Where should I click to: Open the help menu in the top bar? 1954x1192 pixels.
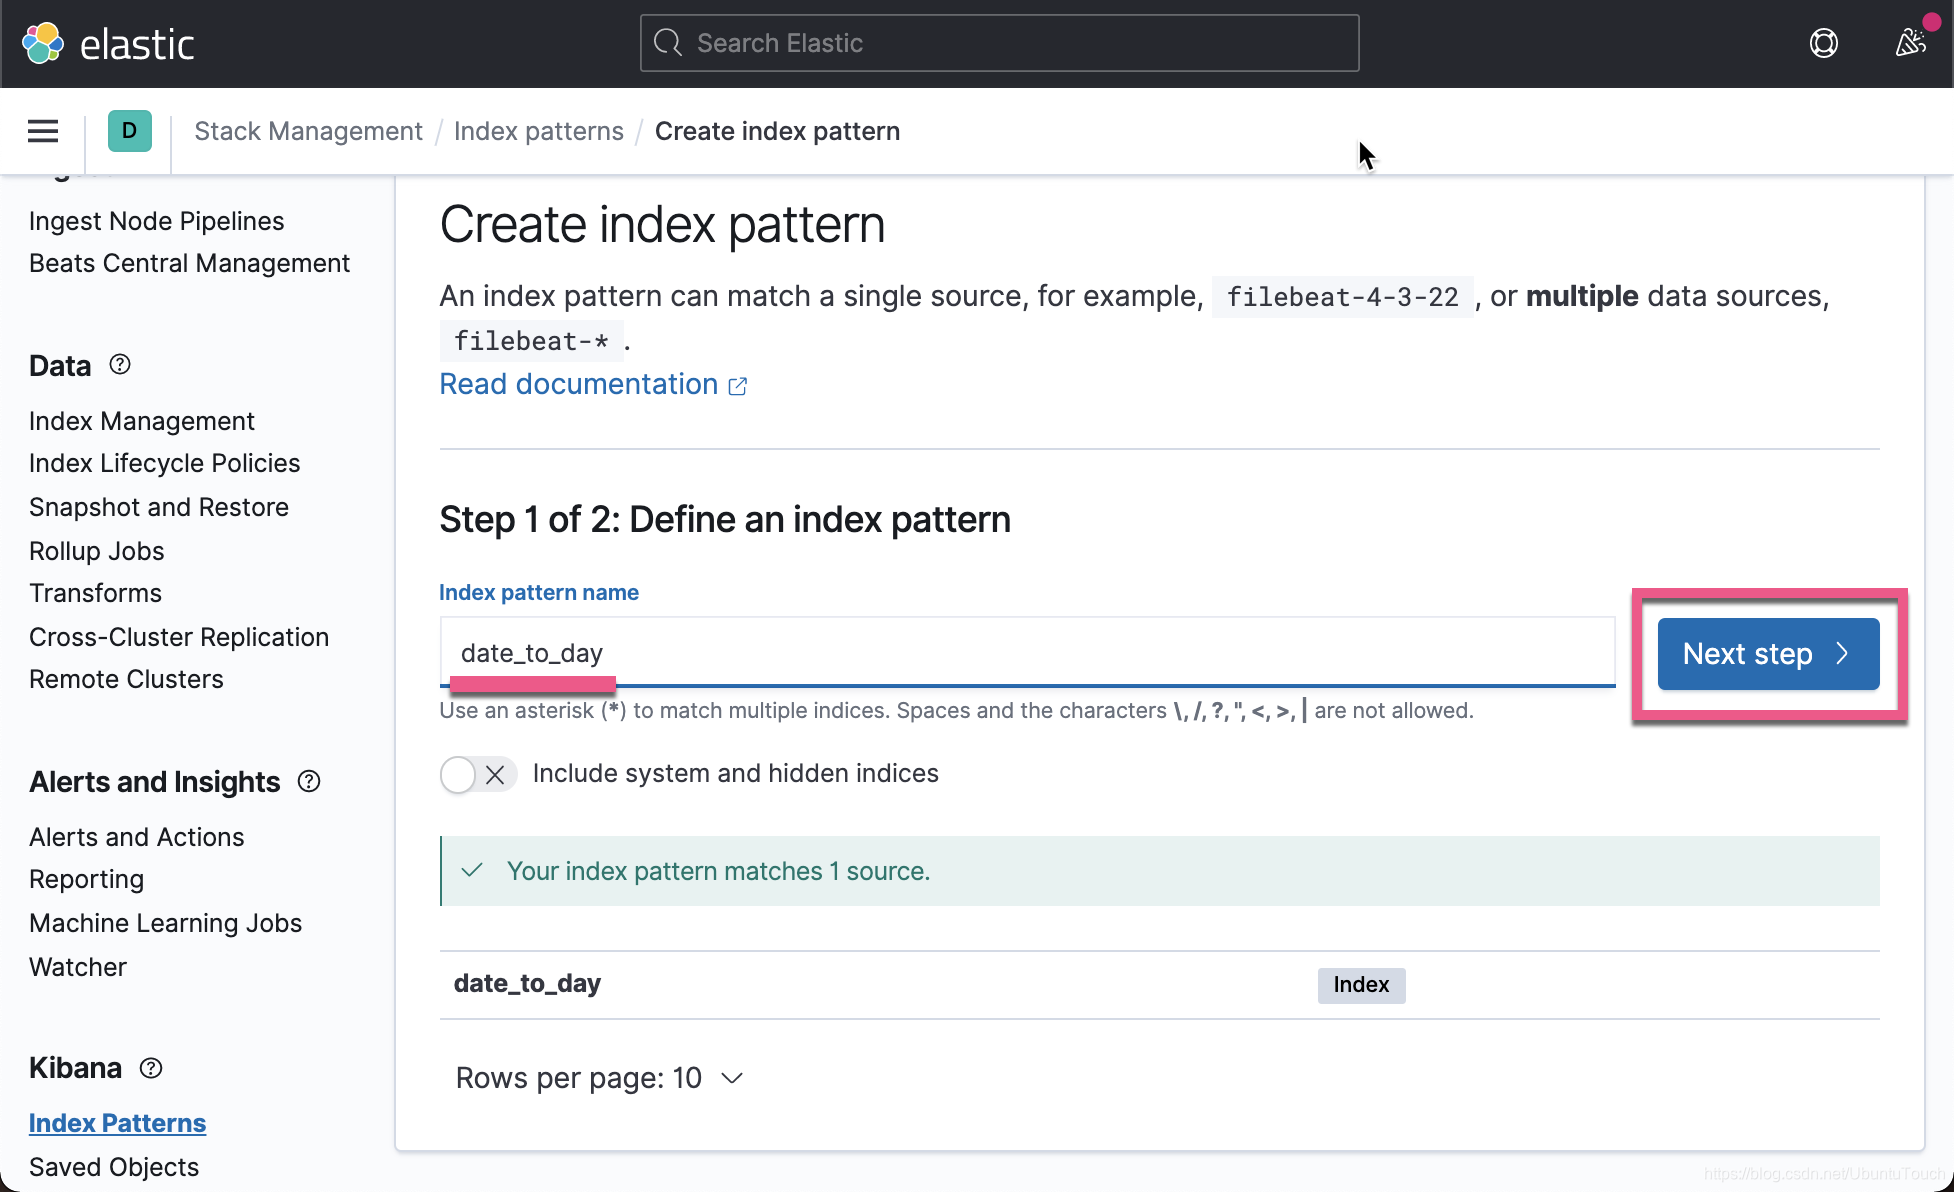(x=1823, y=43)
